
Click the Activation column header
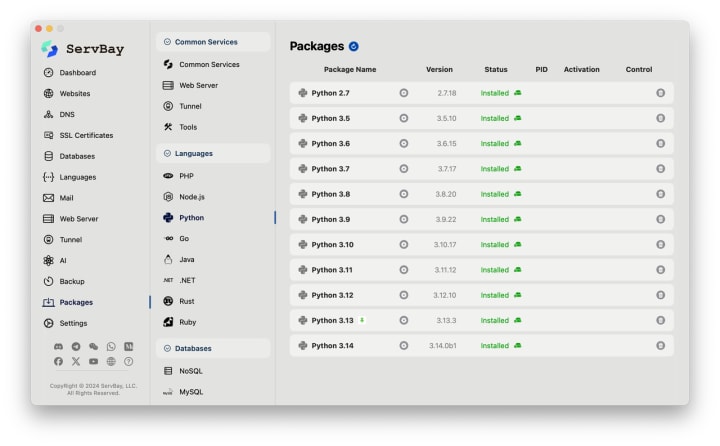click(581, 69)
